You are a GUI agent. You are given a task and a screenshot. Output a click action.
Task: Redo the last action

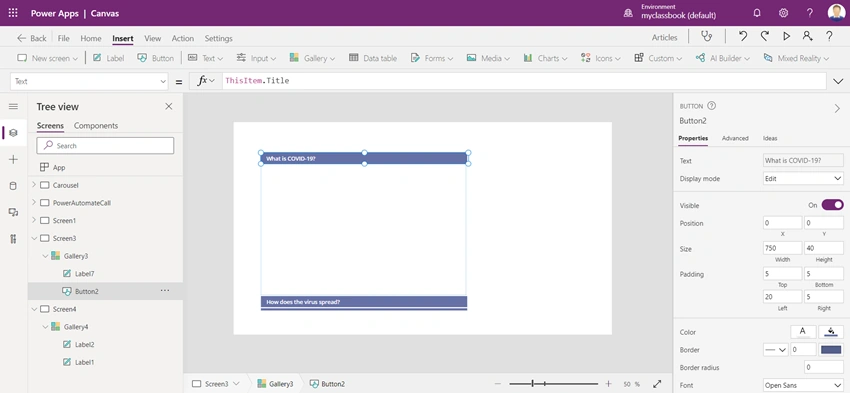click(764, 36)
